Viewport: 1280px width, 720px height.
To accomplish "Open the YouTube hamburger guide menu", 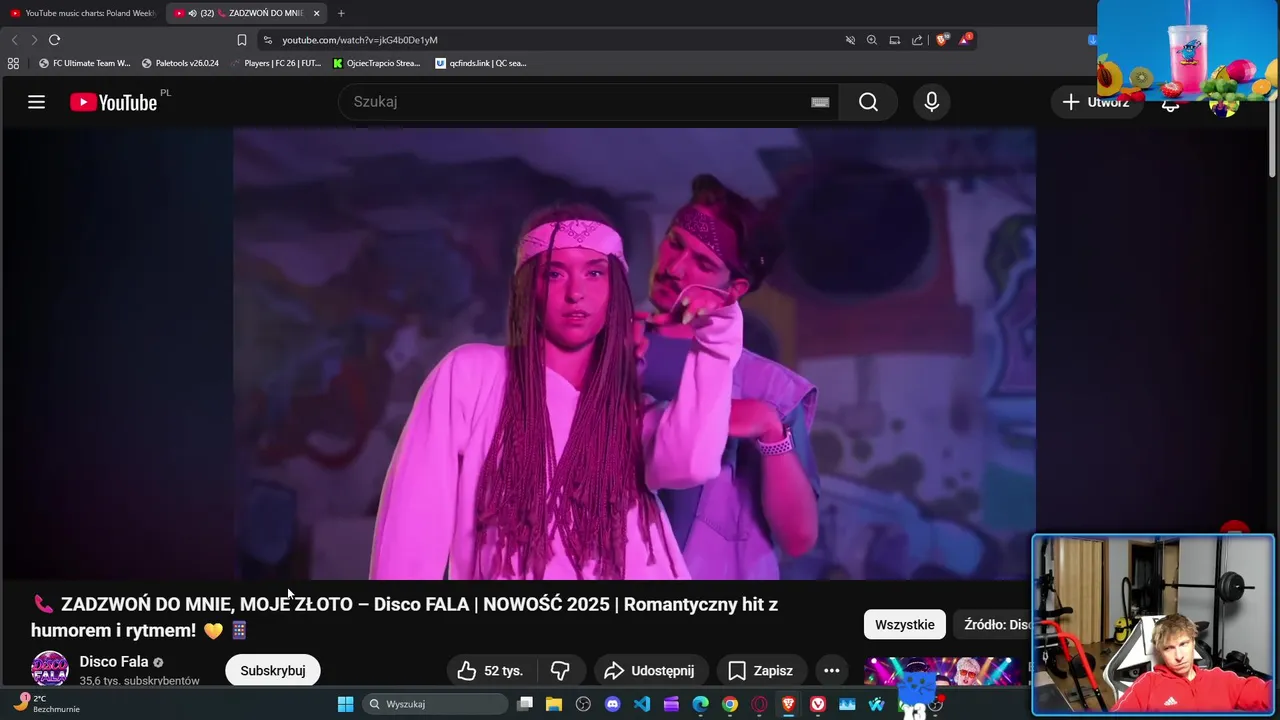I will (37, 102).
